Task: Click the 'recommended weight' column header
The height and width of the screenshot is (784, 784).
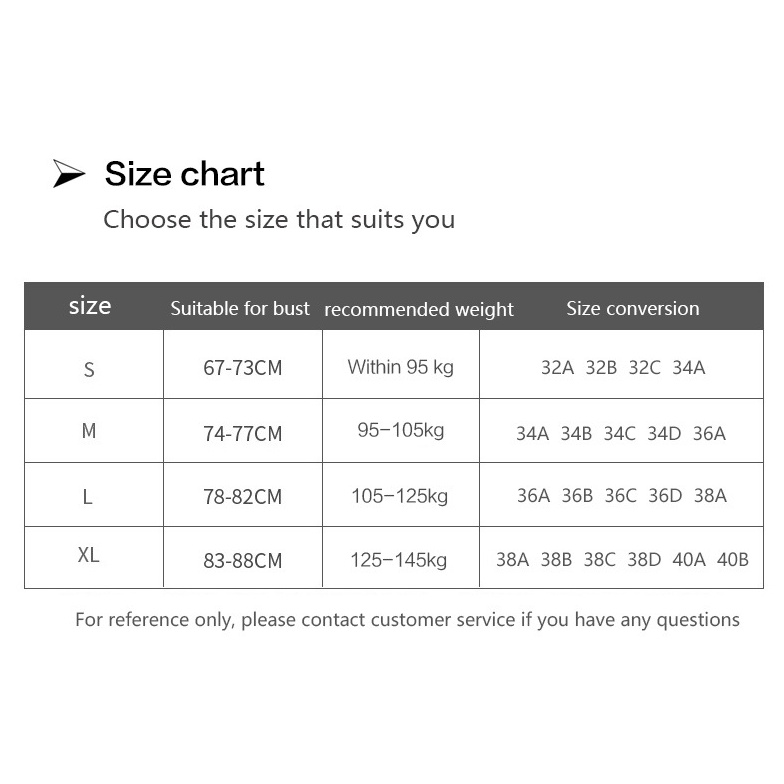Action: [x=419, y=309]
